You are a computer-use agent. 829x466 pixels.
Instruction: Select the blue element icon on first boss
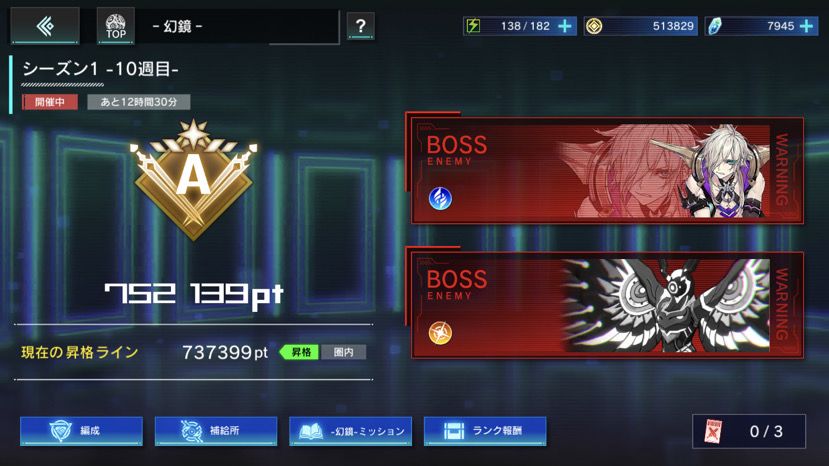pyautogui.click(x=440, y=199)
